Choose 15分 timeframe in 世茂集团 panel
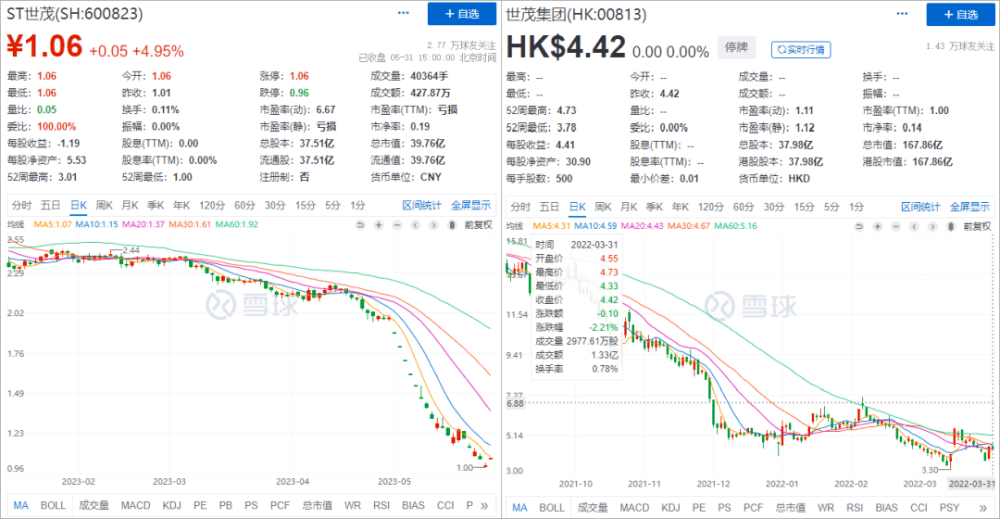This screenshot has height=519, width=1000. [804, 207]
